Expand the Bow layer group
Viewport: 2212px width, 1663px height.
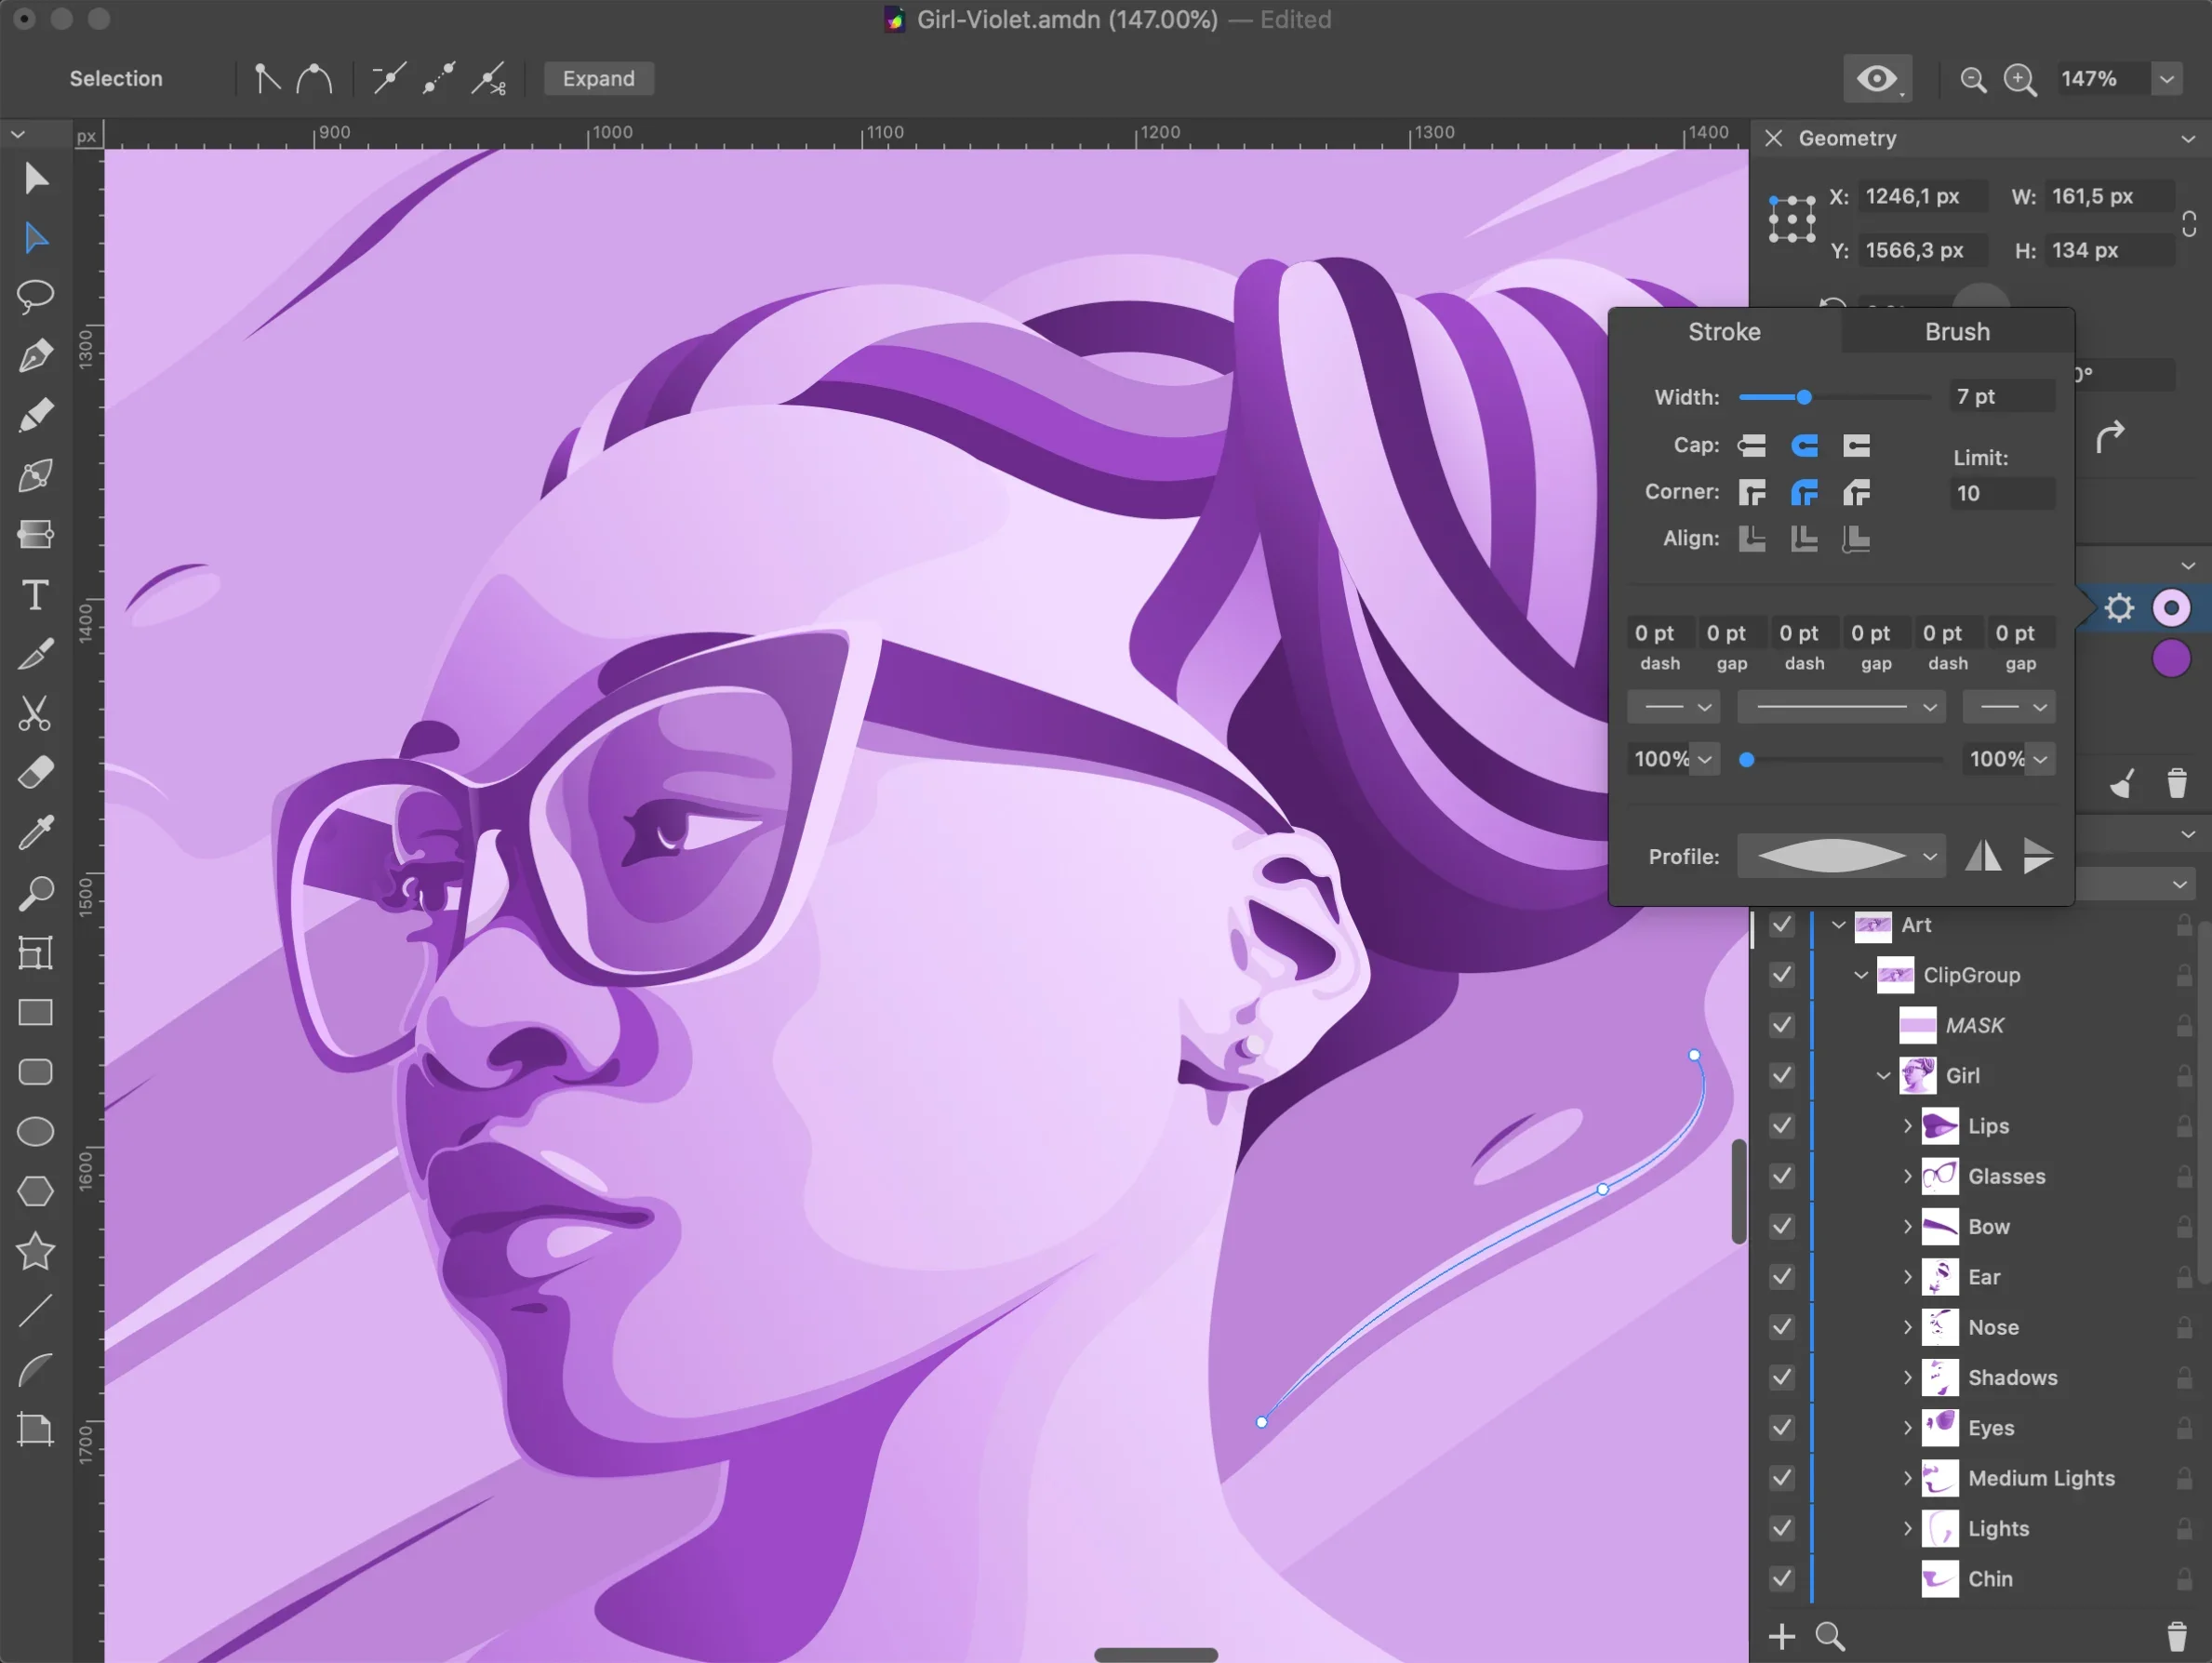point(1907,1226)
